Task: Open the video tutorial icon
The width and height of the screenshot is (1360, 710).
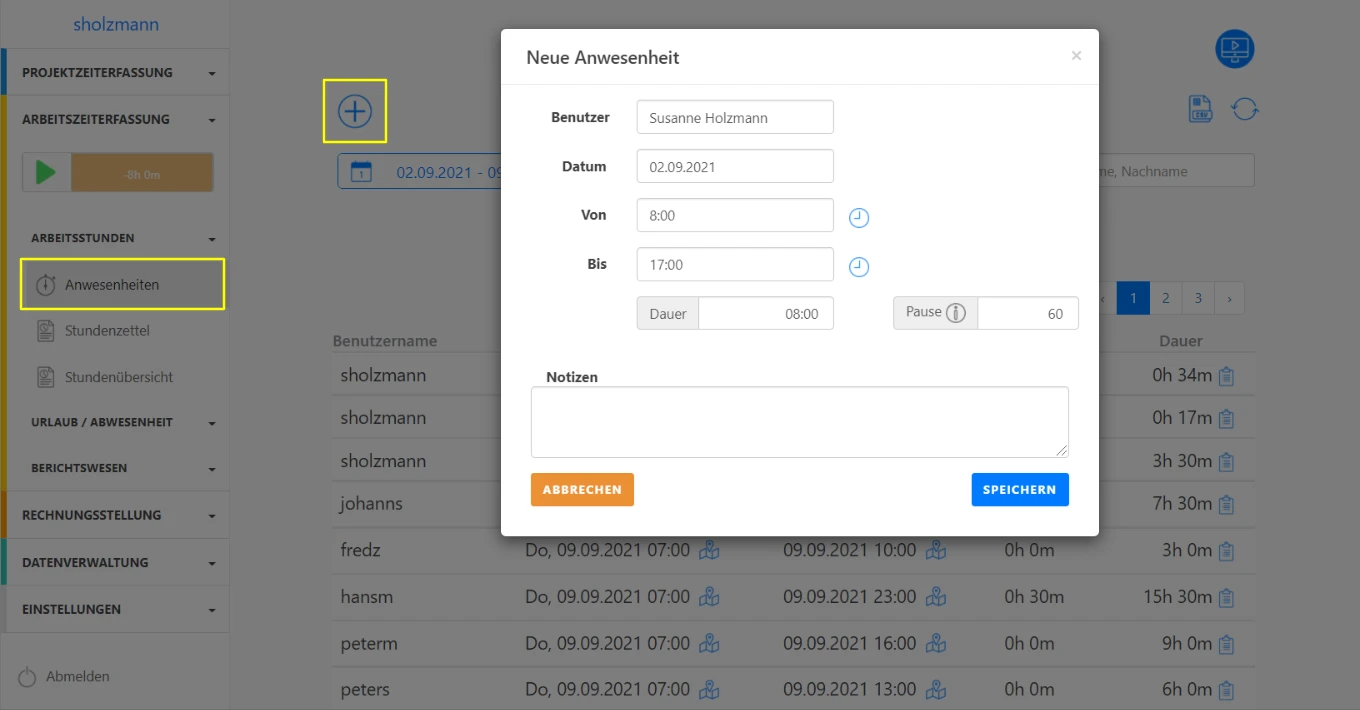Action: [x=1234, y=49]
